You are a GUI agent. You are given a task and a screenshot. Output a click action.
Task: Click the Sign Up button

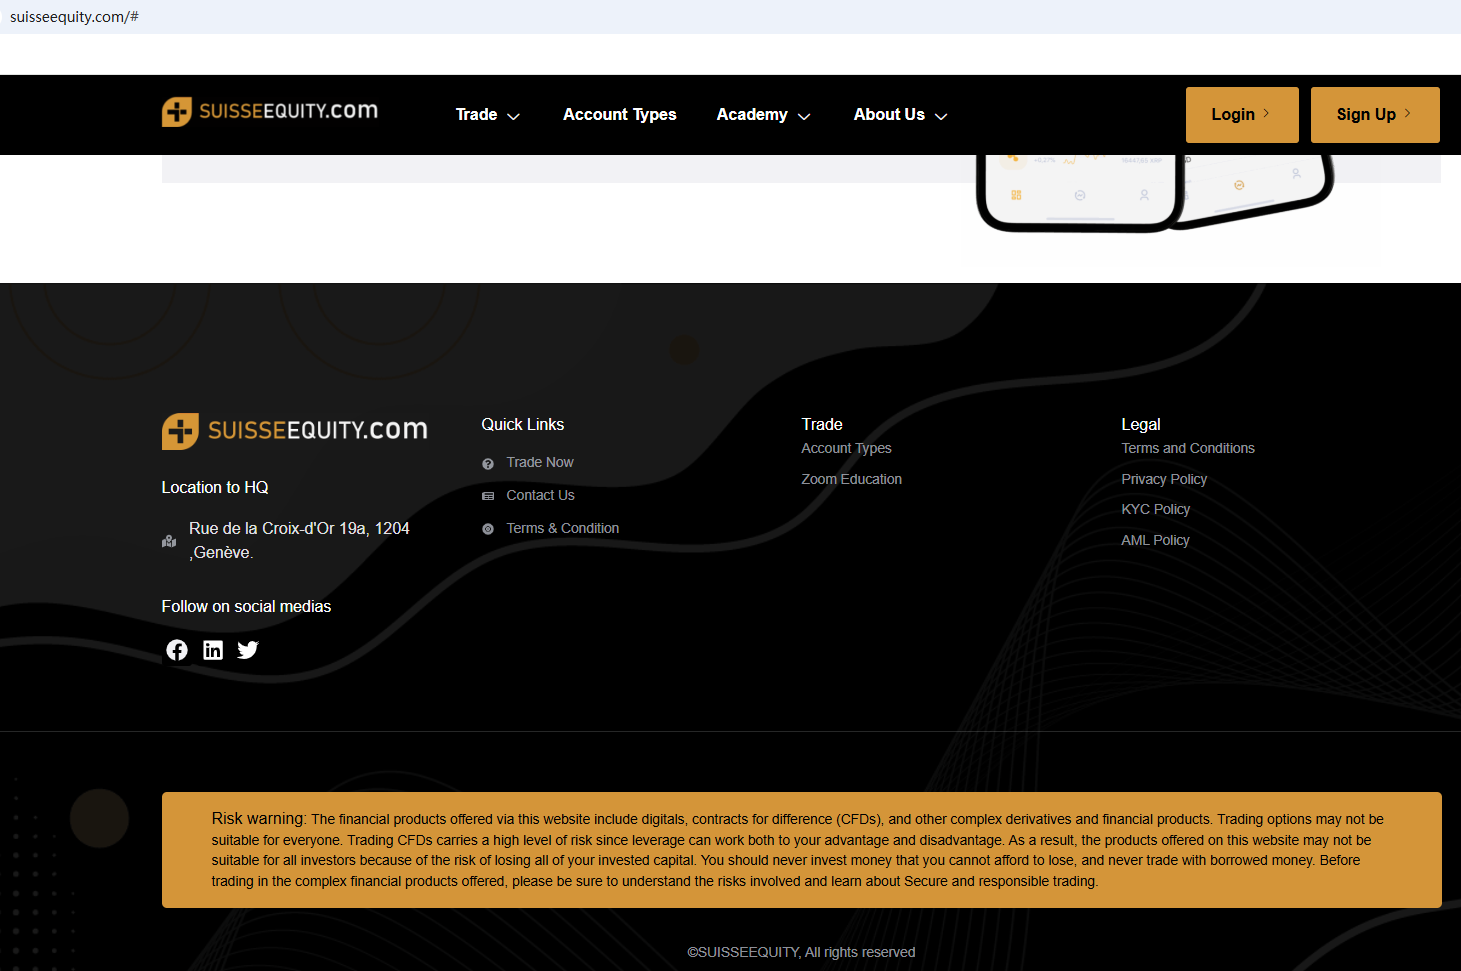pos(1375,115)
